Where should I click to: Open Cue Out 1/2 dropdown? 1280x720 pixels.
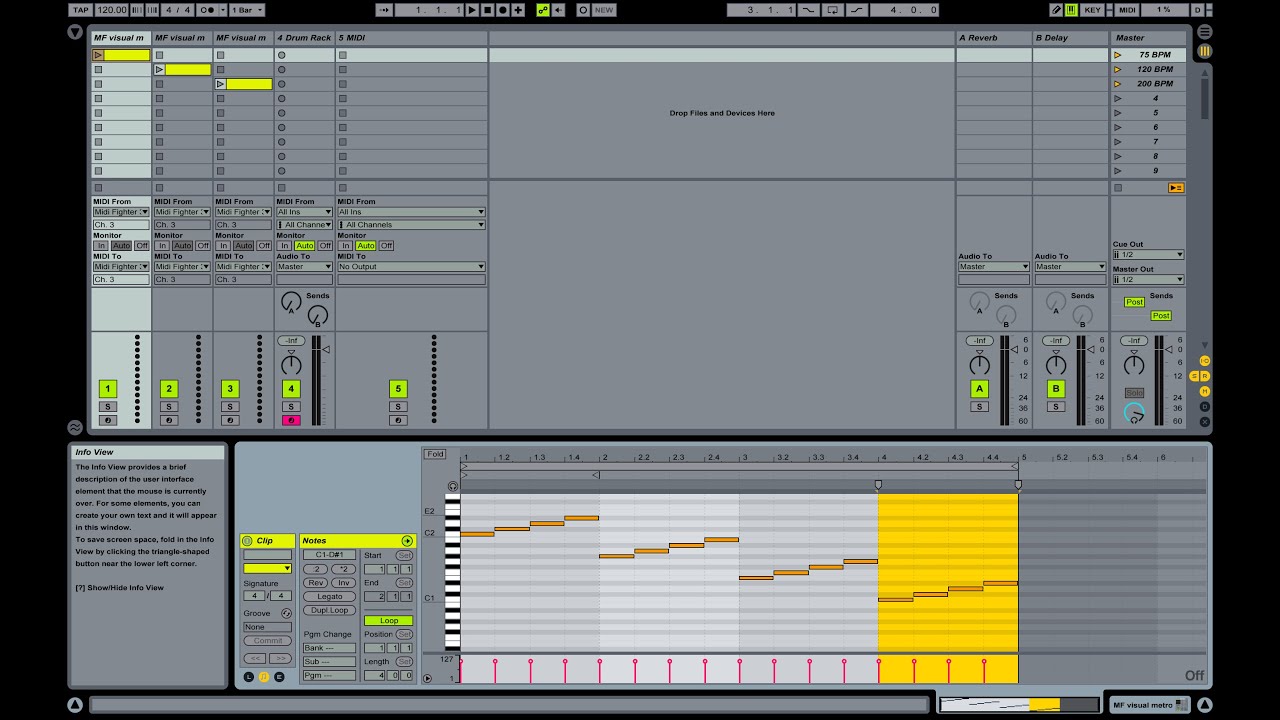[x=1148, y=255]
